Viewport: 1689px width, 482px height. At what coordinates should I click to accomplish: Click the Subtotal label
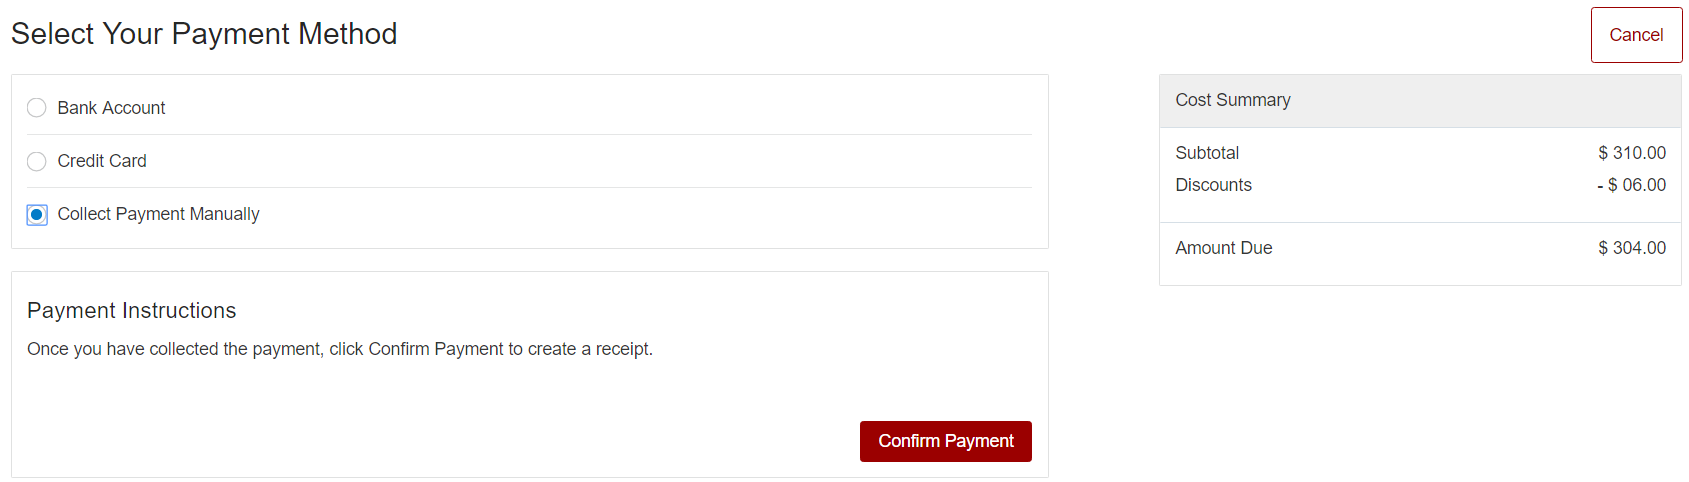tap(1207, 153)
